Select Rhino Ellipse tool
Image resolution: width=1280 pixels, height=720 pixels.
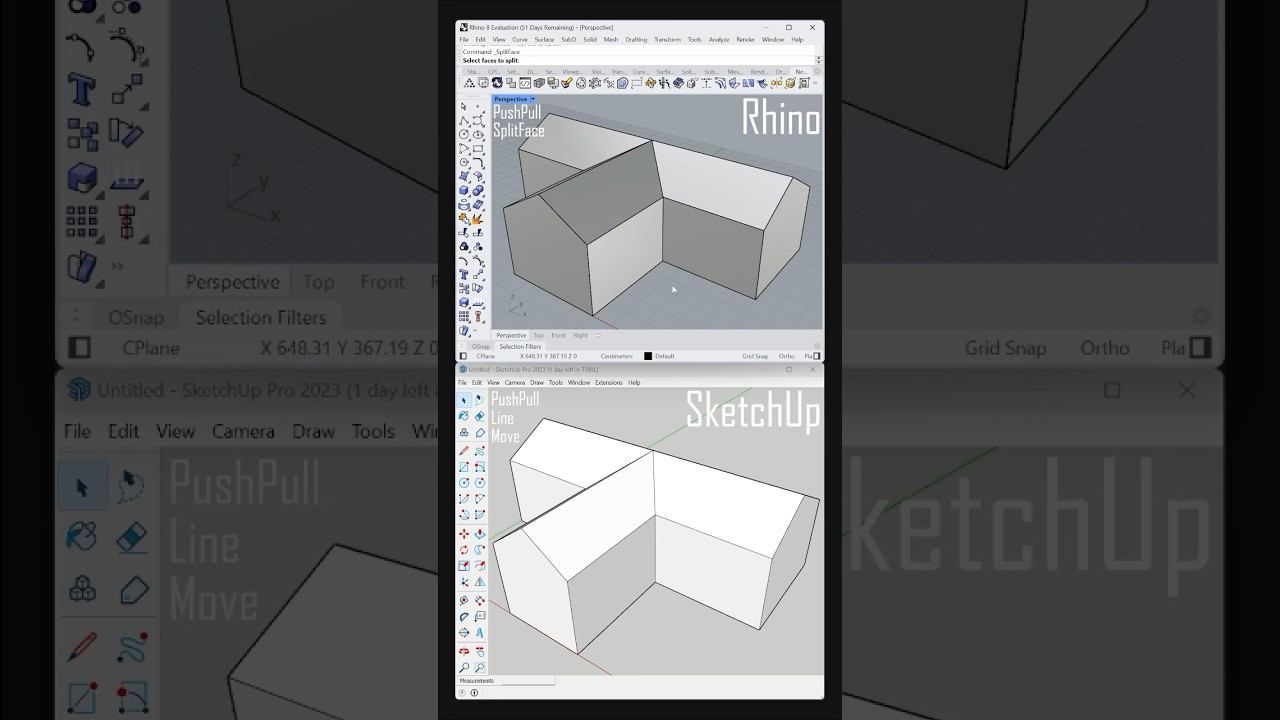478,134
